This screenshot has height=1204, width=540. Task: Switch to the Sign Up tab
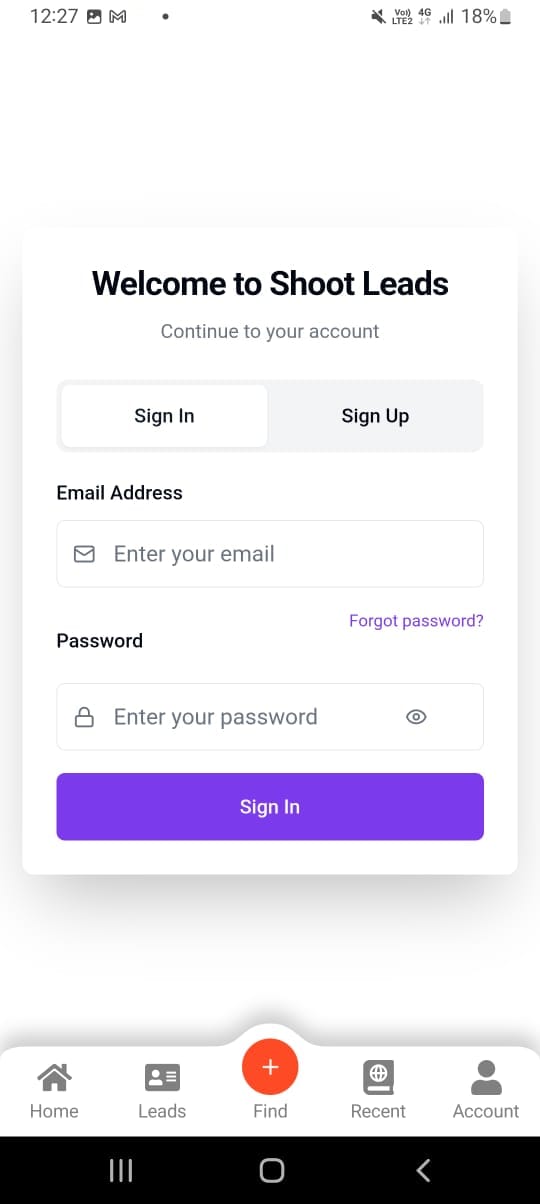[x=375, y=416]
